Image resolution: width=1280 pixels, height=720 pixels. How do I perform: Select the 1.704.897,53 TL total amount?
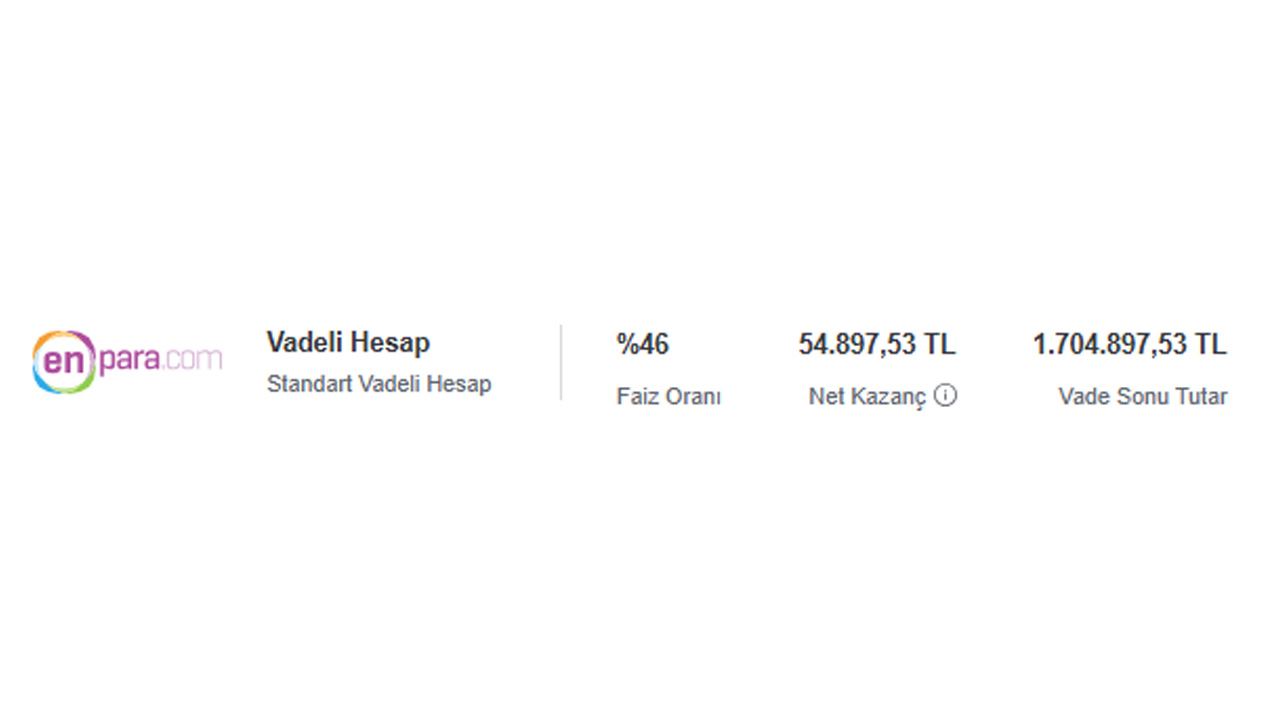1130,345
